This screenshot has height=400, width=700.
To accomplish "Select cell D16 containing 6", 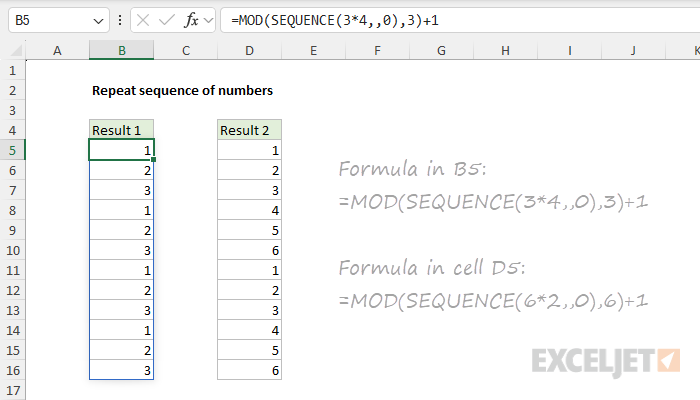I will click(x=250, y=371).
